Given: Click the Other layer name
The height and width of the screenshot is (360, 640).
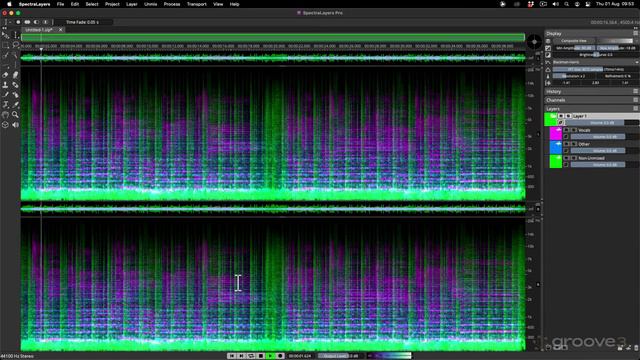Looking at the screenshot, I should pyautogui.click(x=584, y=144).
